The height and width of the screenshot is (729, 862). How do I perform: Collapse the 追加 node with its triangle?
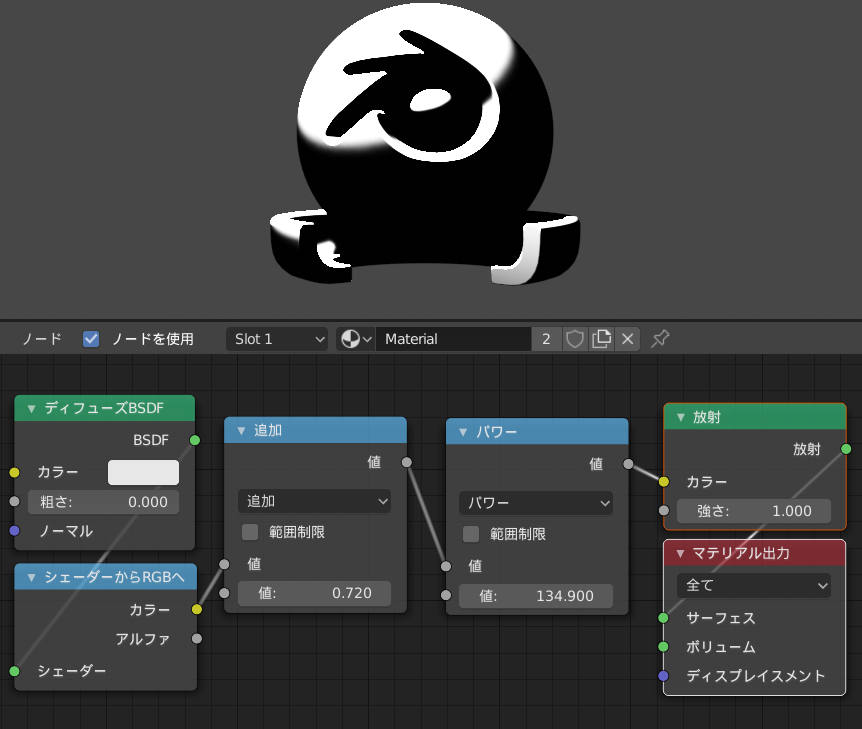[x=241, y=431]
